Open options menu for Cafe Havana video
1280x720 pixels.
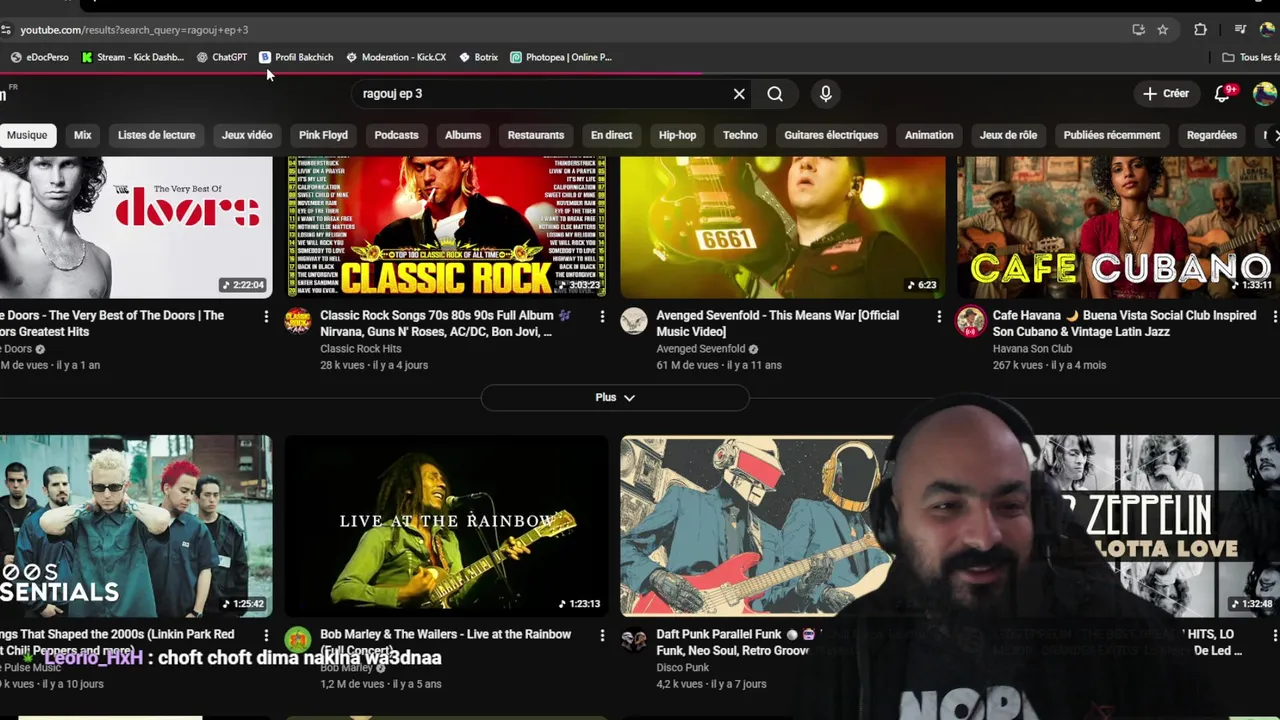(1274, 316)
